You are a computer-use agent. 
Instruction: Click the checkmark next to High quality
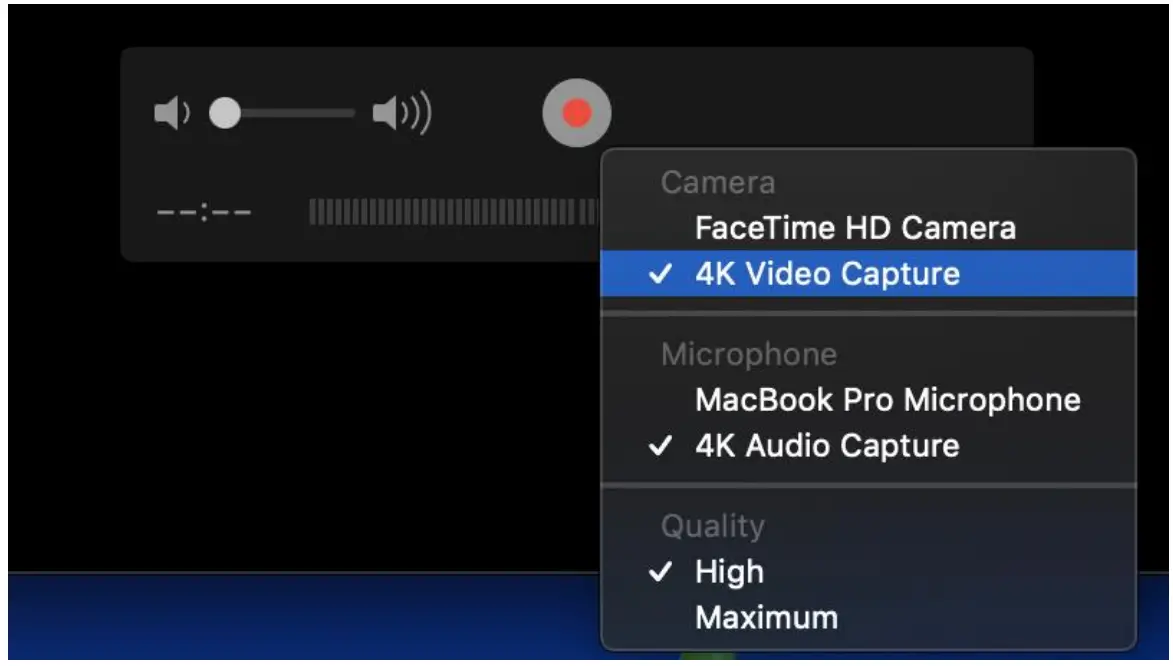[x=662, y=571]
